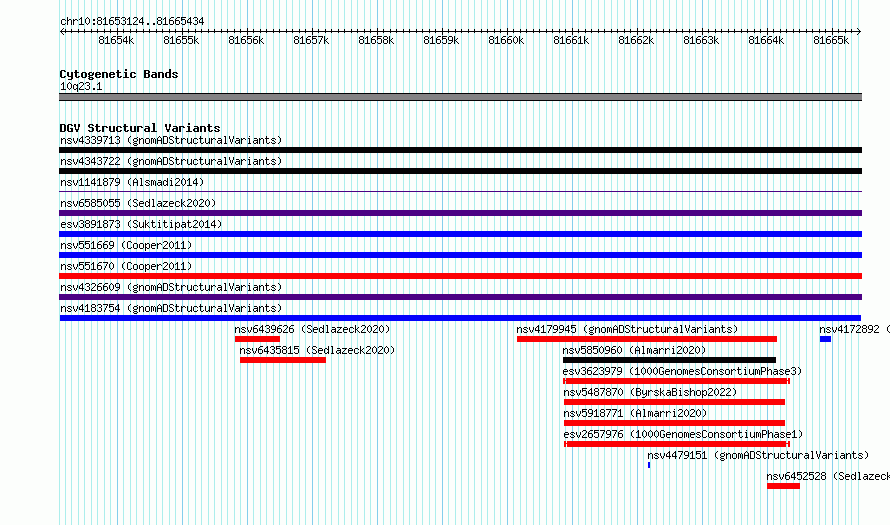The image size is (890, 525).
Task: Select the nsv551669 Cooper2011 label
Action: (x=126, y=245)
